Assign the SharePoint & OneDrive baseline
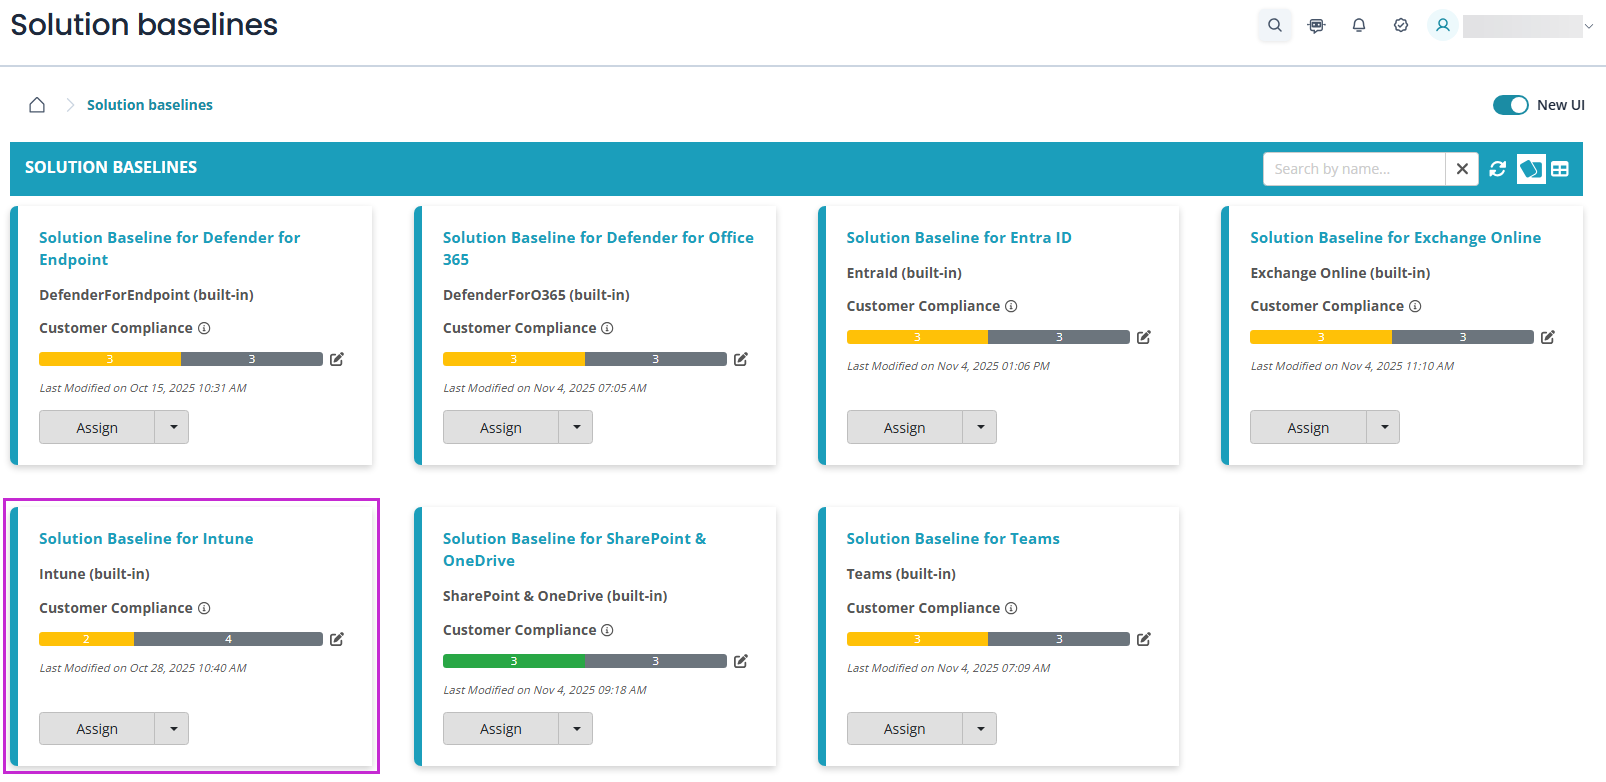This screenshot has width=1606, height=782. pyautogui.click(x=501, y=728)
